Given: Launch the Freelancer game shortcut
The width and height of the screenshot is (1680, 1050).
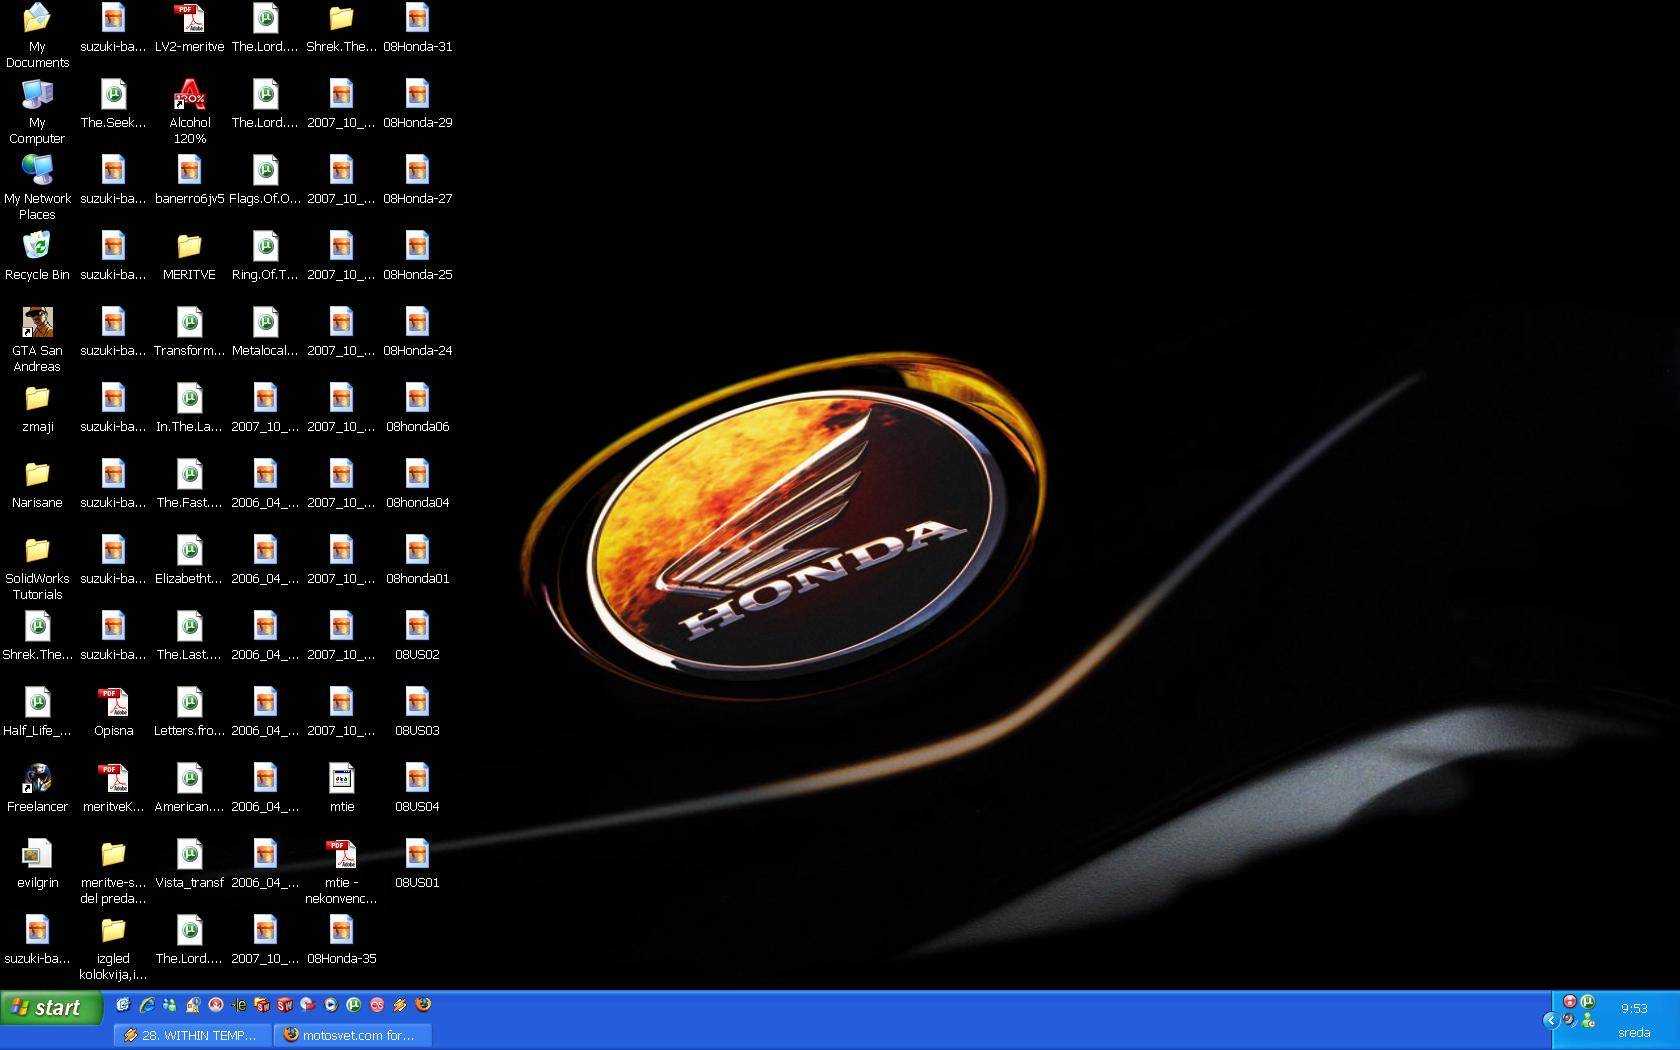Looking at the screenshot, I should [37, 788].
